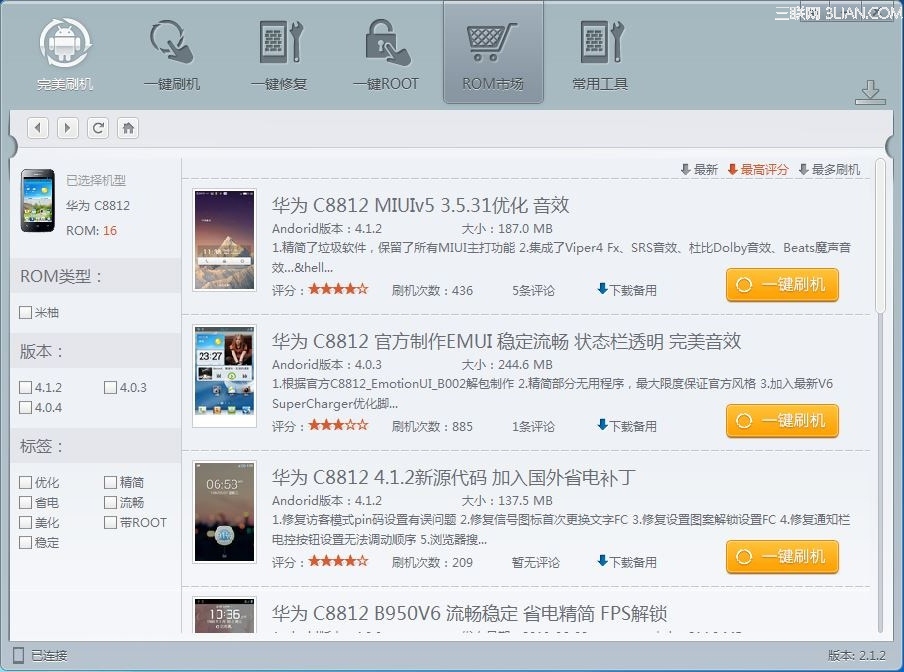Click 一键刷机 button for MIUIv5 ROM
Screen dimensions: 904x672
[x=782, y=285]
